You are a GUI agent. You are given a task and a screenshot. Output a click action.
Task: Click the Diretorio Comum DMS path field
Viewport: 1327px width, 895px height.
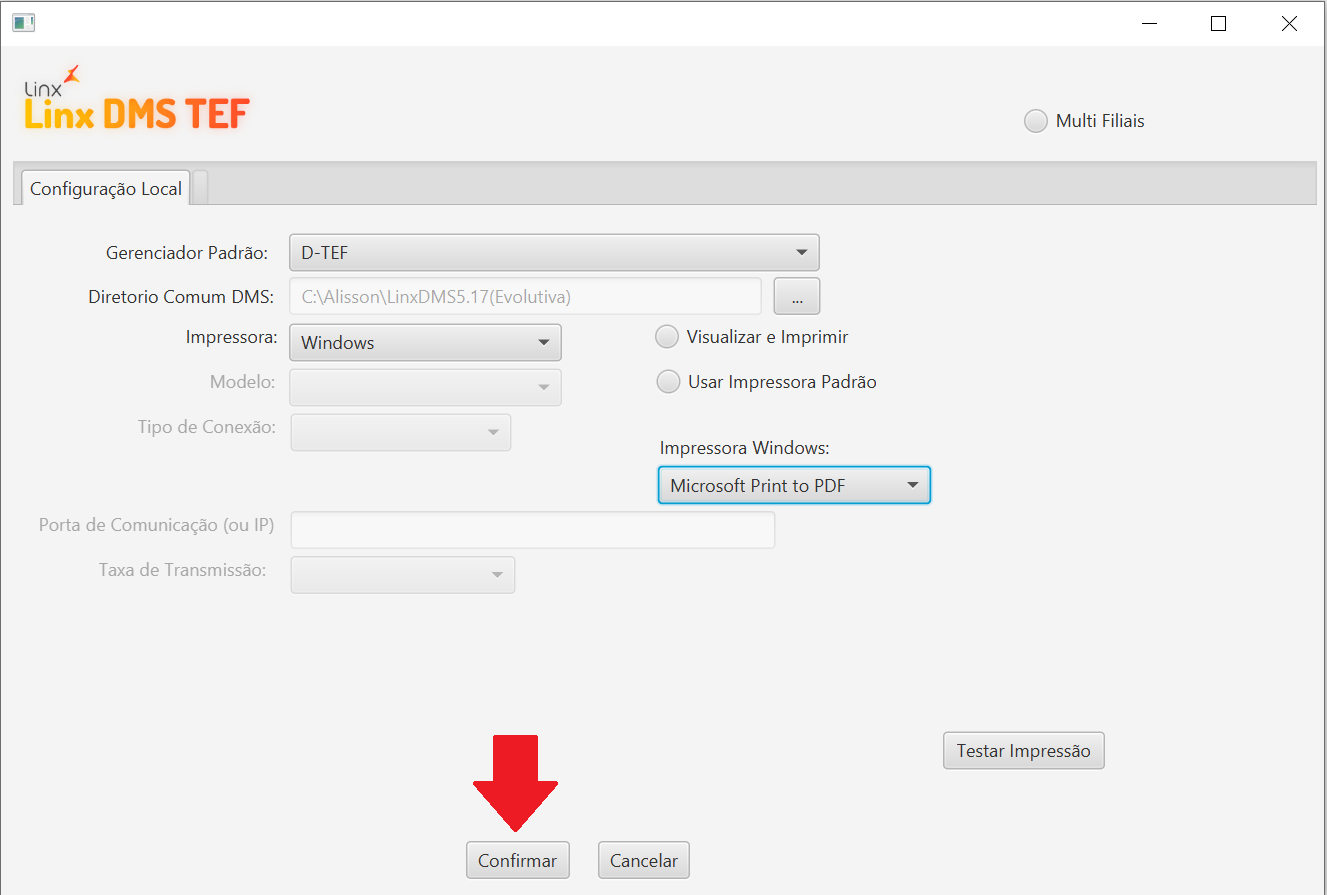526,296
